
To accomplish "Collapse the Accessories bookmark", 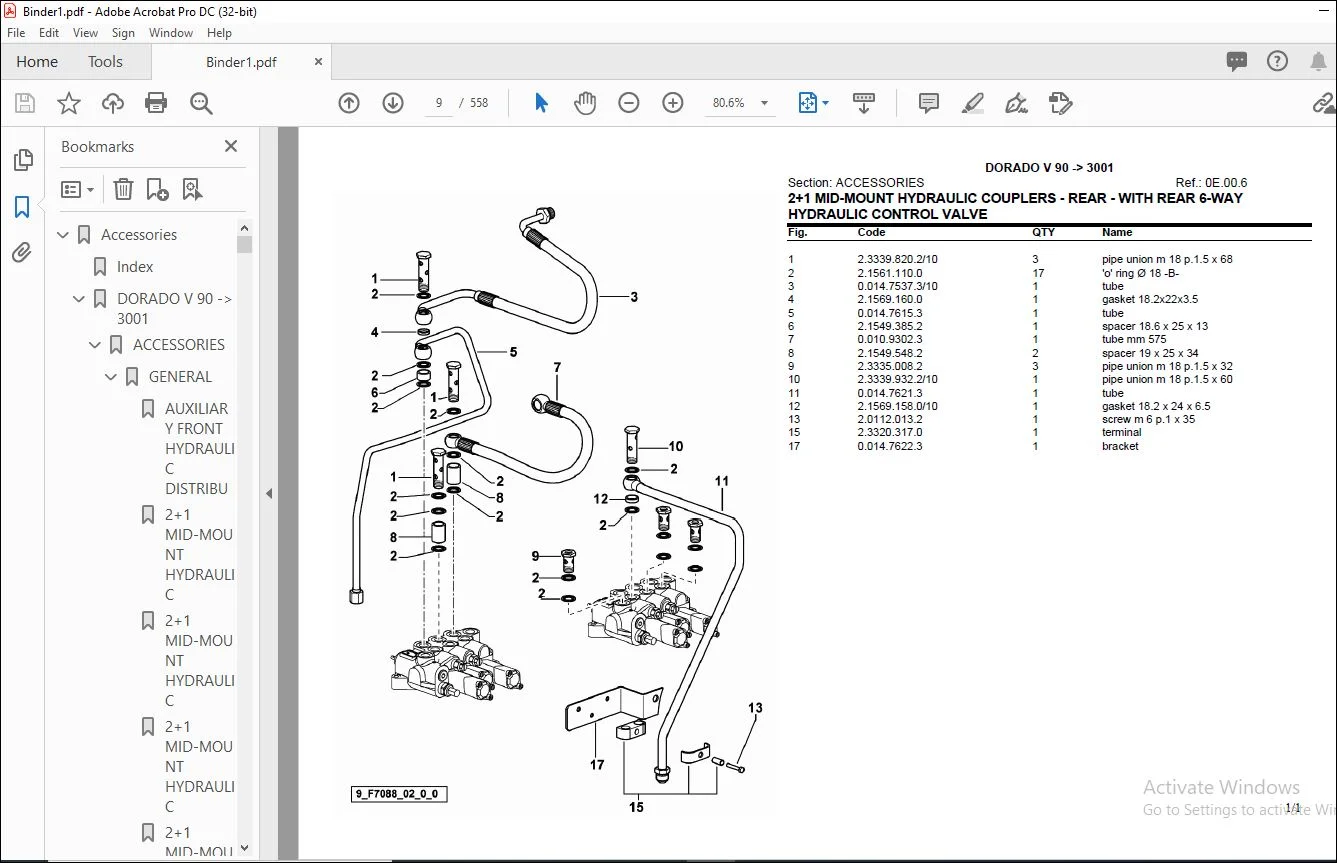I will coord(64,235).
